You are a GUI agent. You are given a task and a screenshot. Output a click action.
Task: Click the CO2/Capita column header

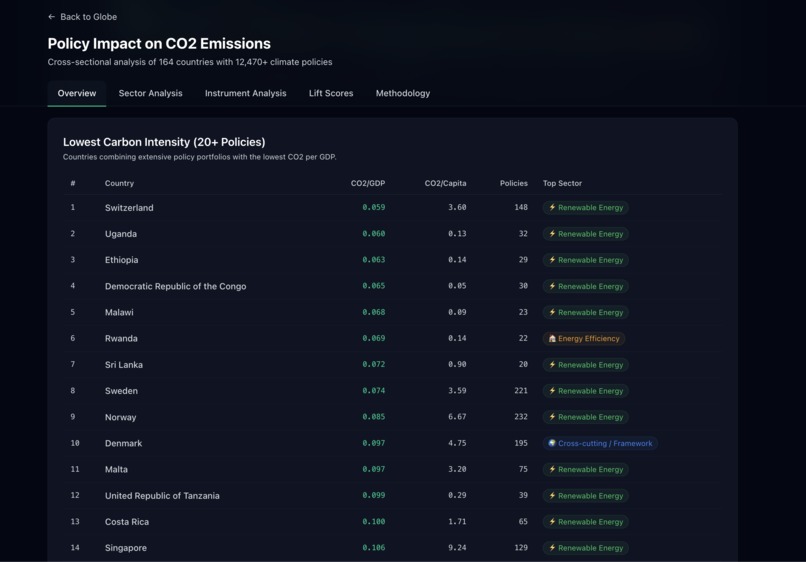(445, 183)
